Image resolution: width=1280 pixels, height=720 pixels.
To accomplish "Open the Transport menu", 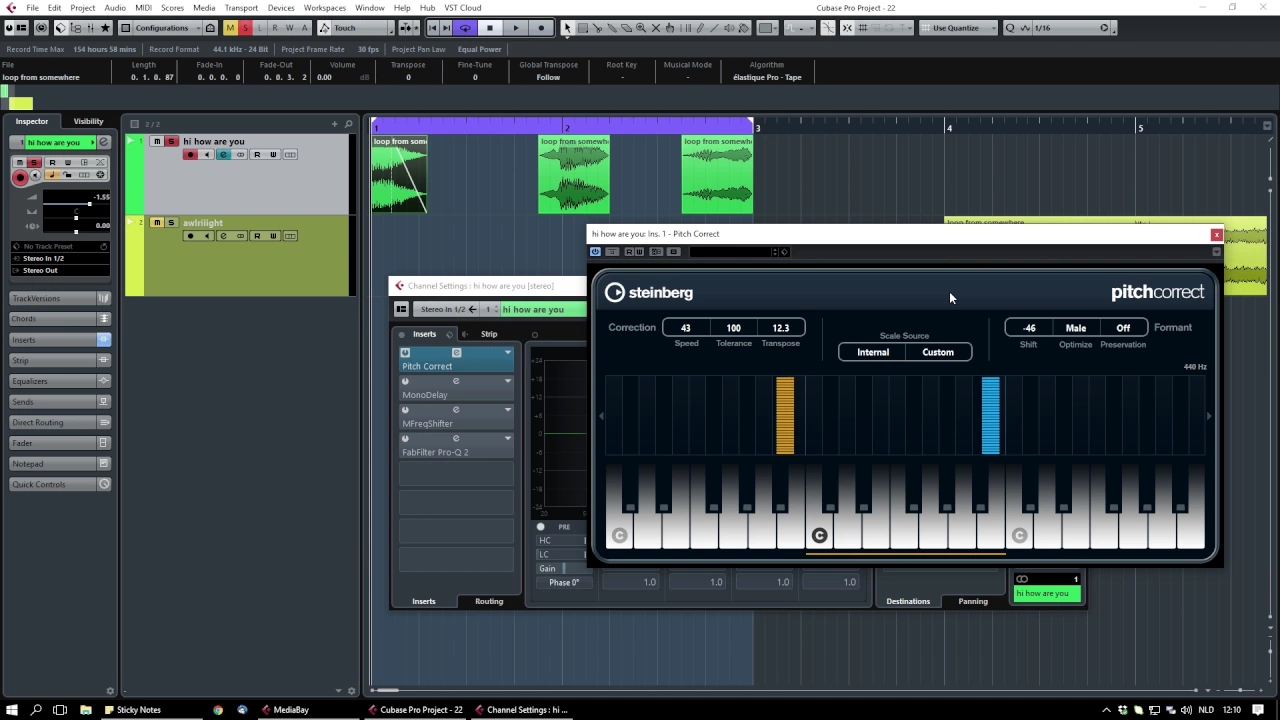I will coord(241,8).
